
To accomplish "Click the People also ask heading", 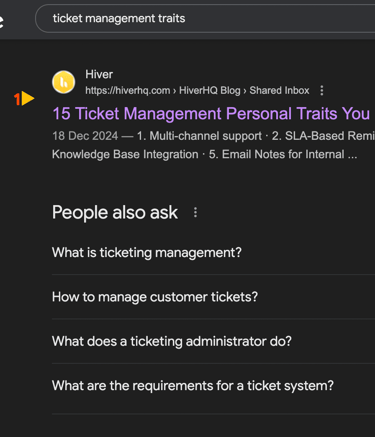I will pos(115,213).
